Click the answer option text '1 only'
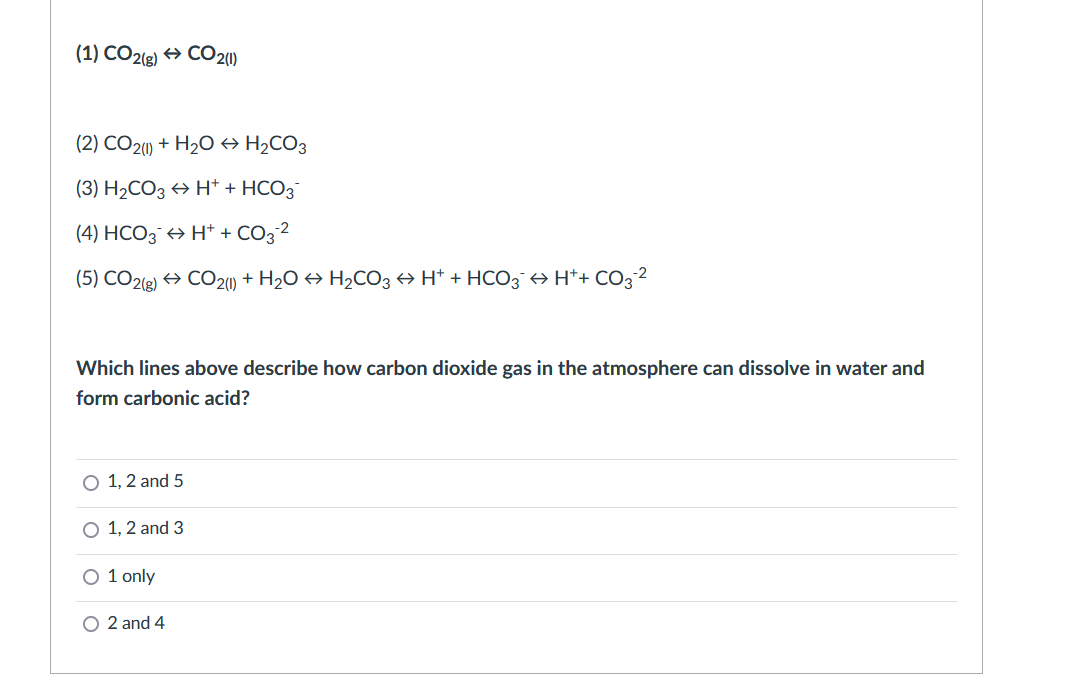 click(x=131, y=576)
